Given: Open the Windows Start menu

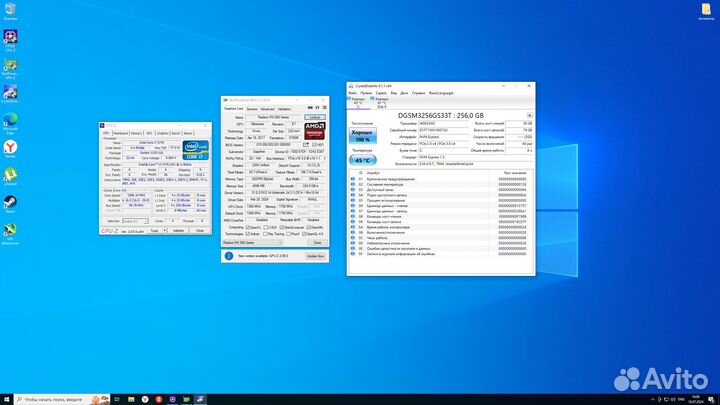Looking at the screenshot, I should click(x=6, y=399).
